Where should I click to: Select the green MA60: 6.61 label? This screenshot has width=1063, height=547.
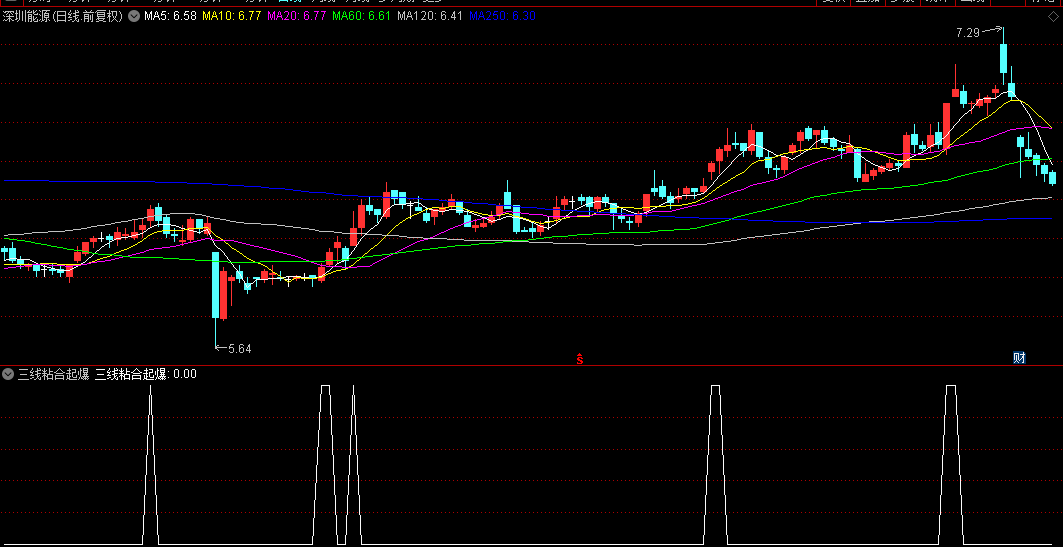[x=361, y=16]
